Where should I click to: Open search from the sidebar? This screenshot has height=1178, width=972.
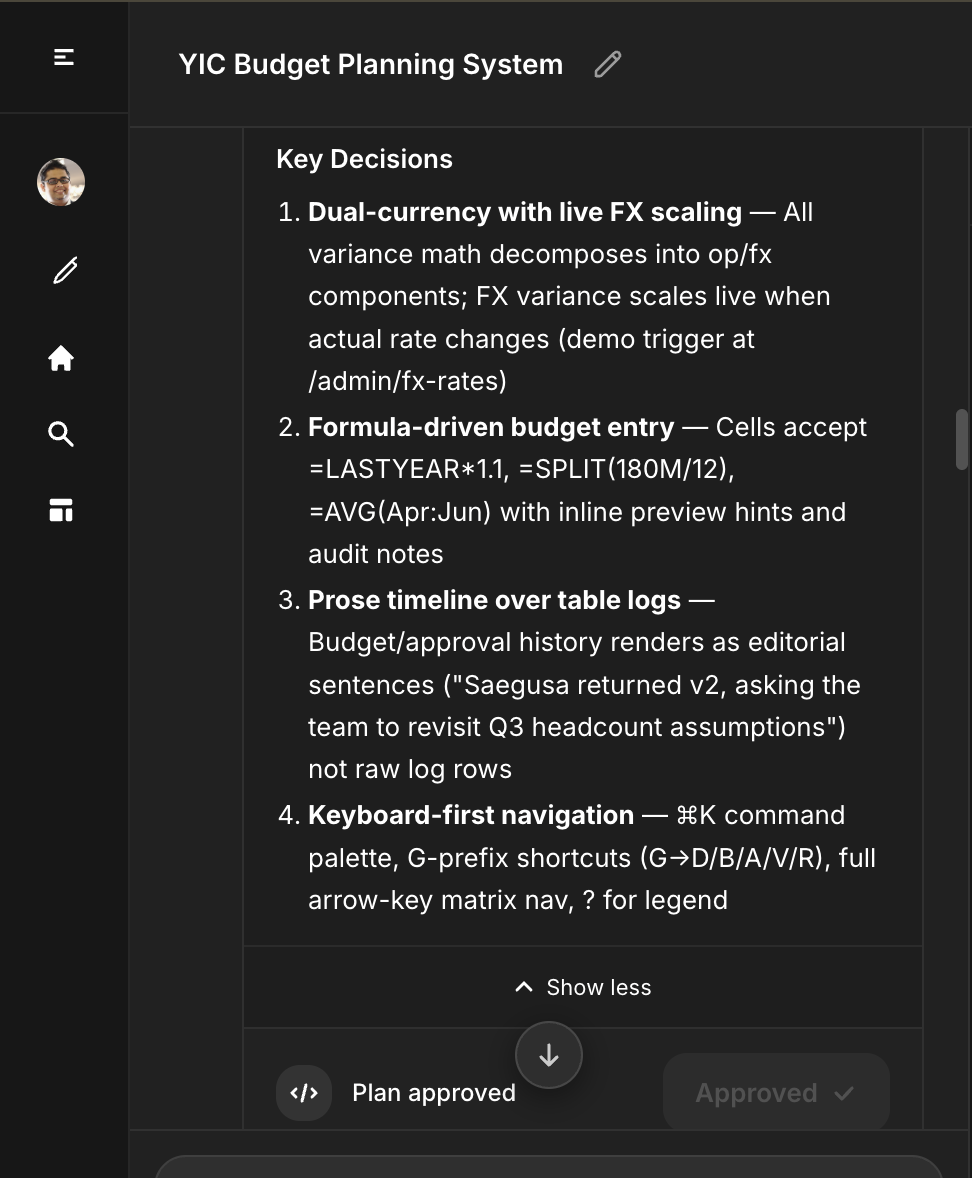click(61, 434)
